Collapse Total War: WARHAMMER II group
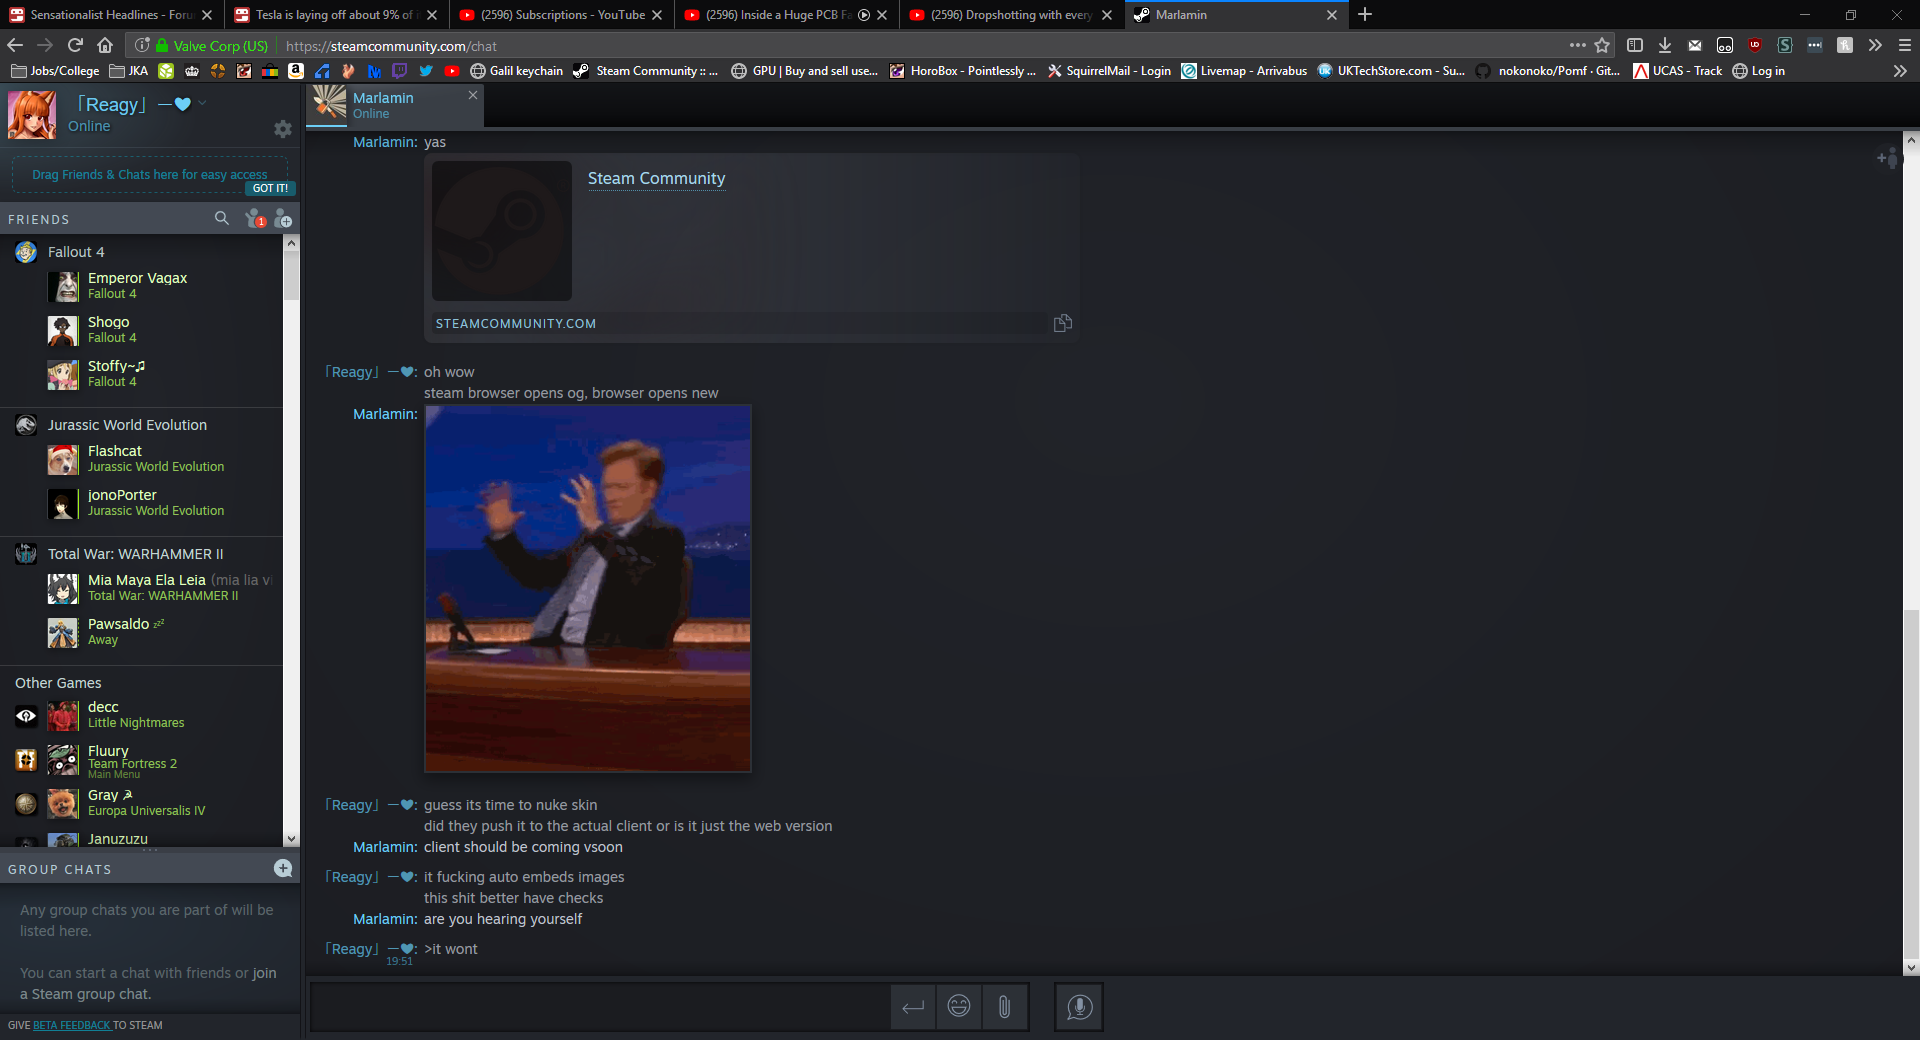Image resolution: width=1920 pixels, height=1040 pixels. 135,554
